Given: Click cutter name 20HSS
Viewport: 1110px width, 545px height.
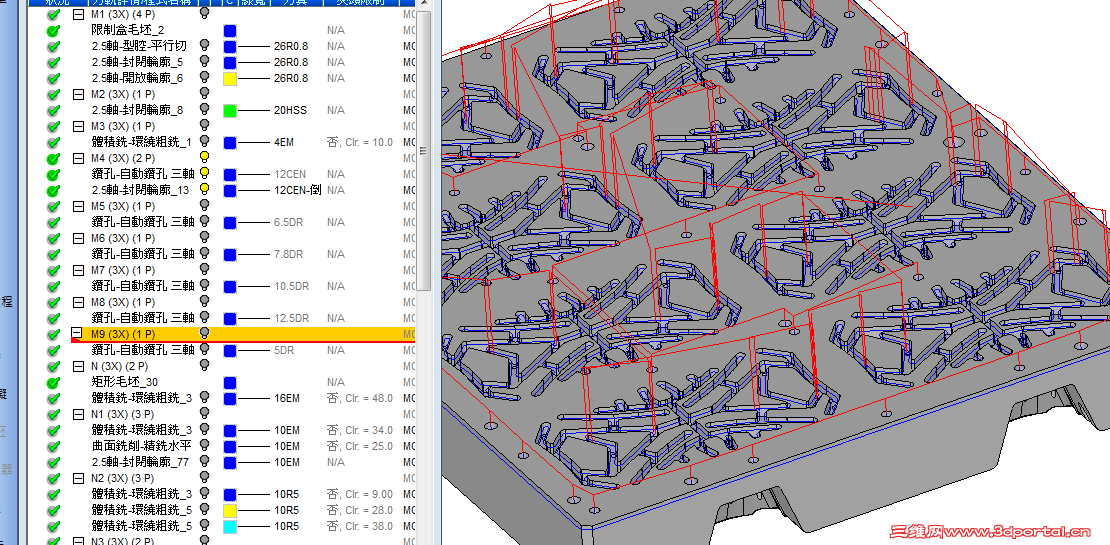Looking at the screenshot, I should pyautogui.click(x=288, y=110).
